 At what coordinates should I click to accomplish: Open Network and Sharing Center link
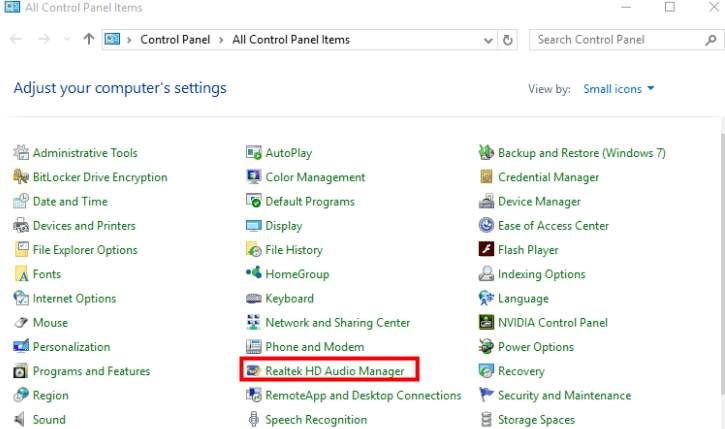(x=337, y=323)
